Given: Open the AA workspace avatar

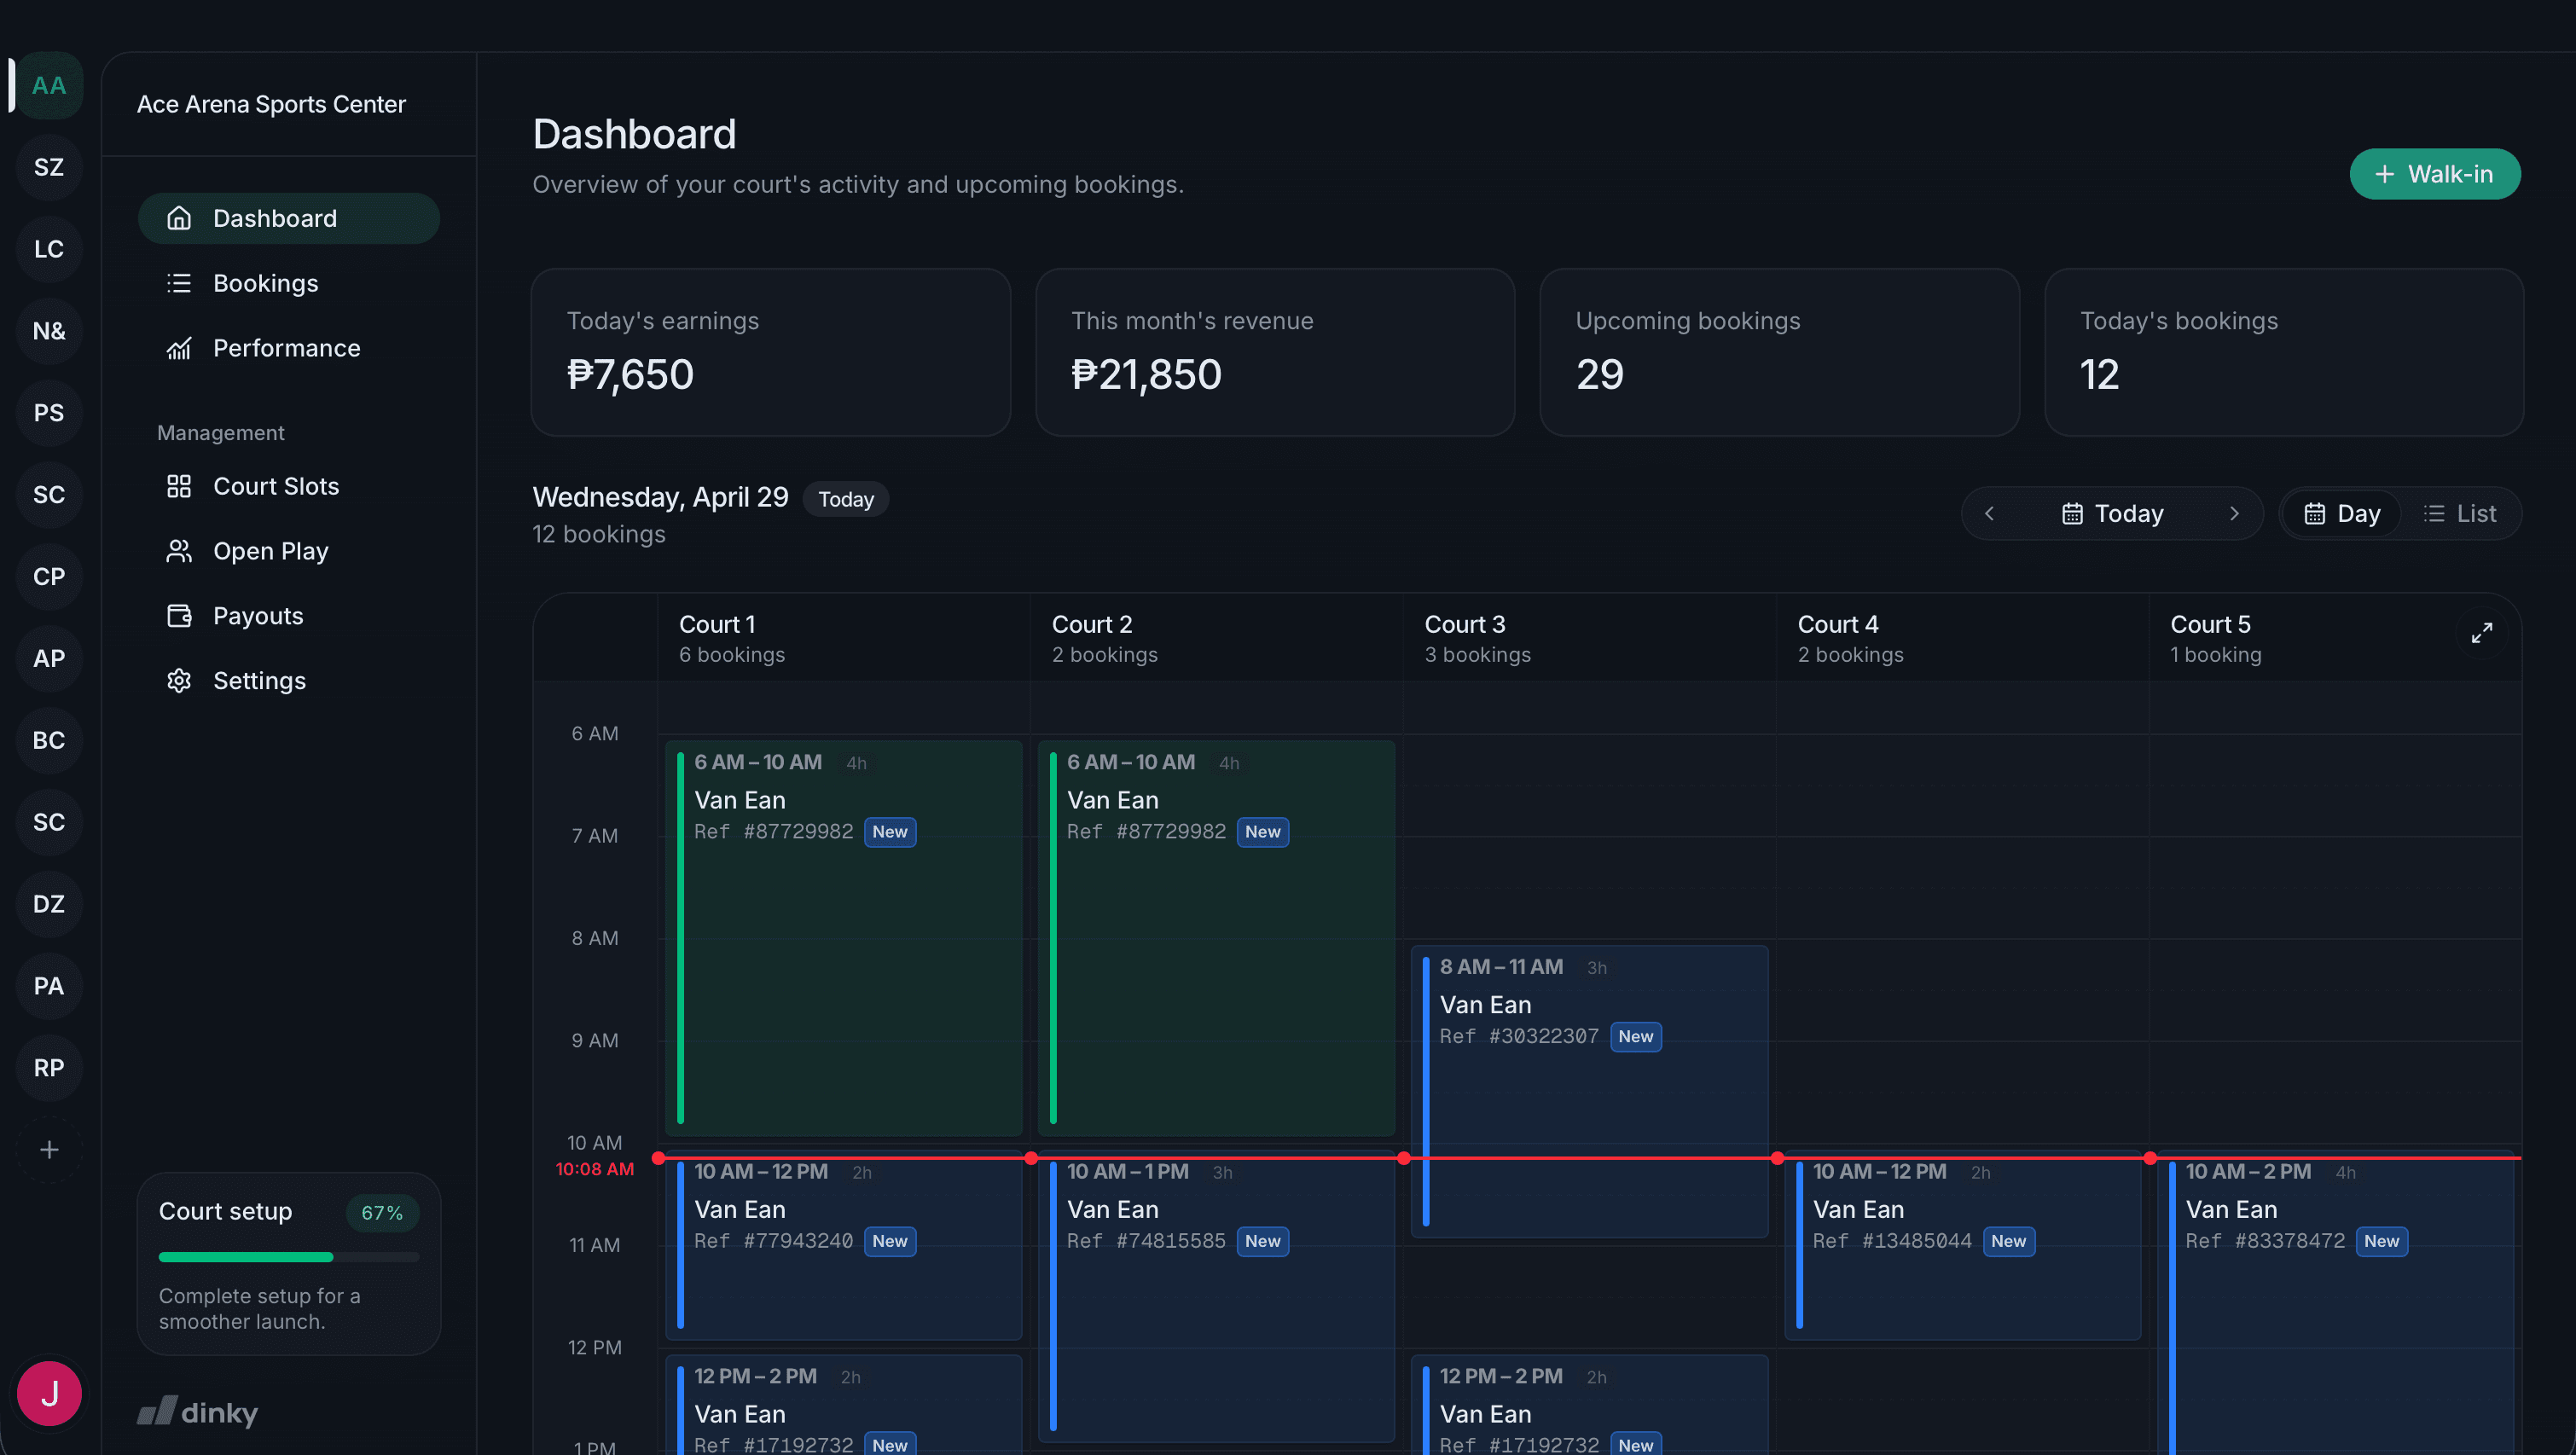Looking at the screenshot, I should click(49, 85).
